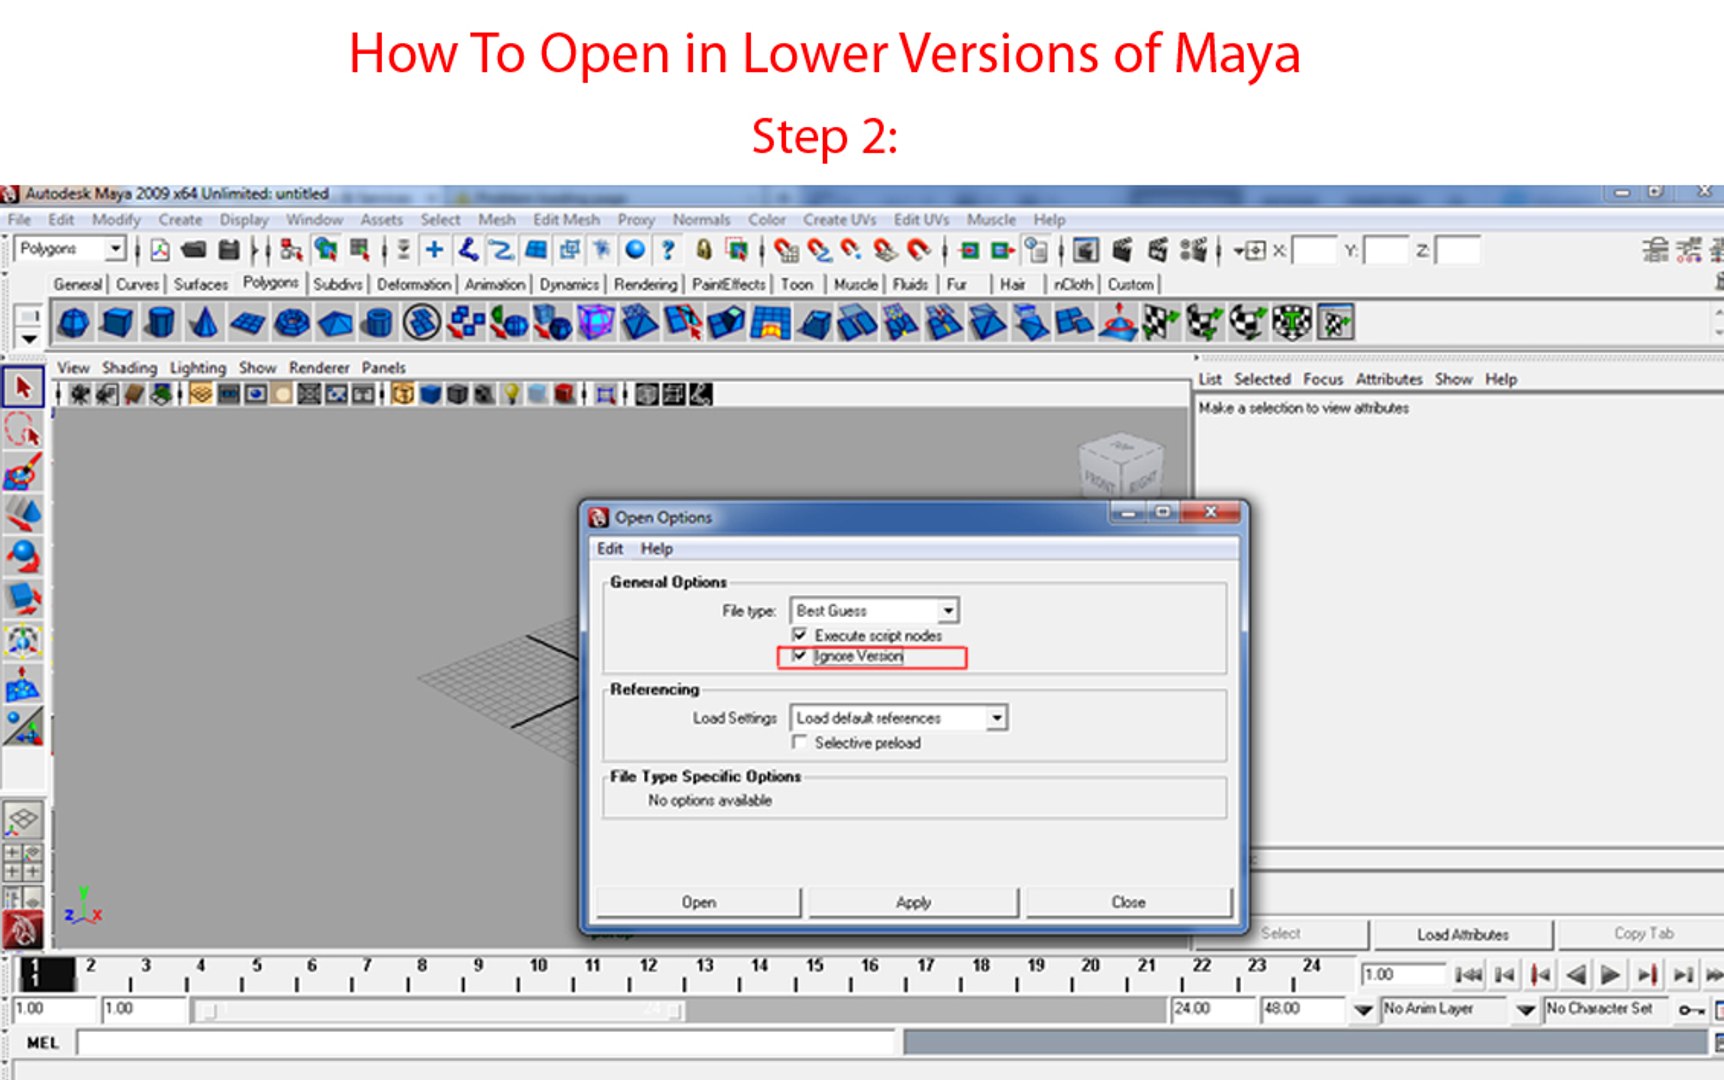
Task: Open the viewport Shading menu
Action: (x=129, y=368)
